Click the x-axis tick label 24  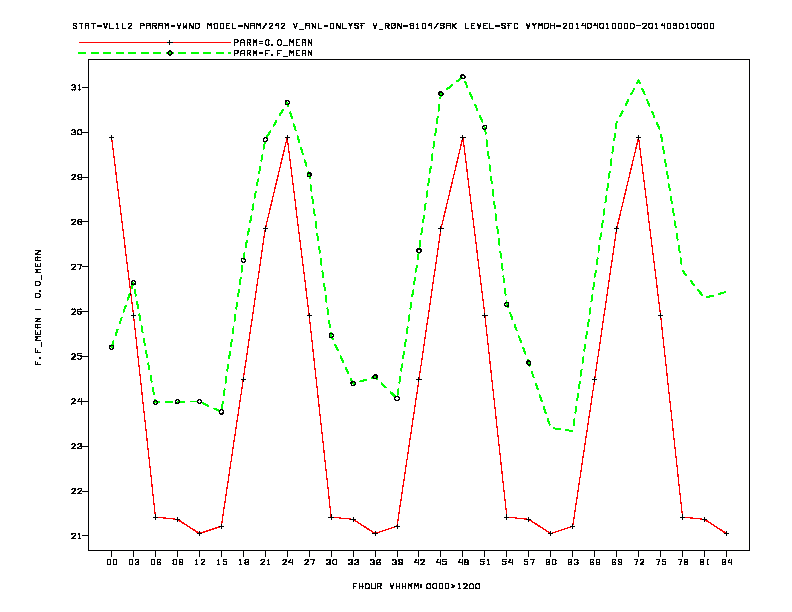click(x=287, y=562)
